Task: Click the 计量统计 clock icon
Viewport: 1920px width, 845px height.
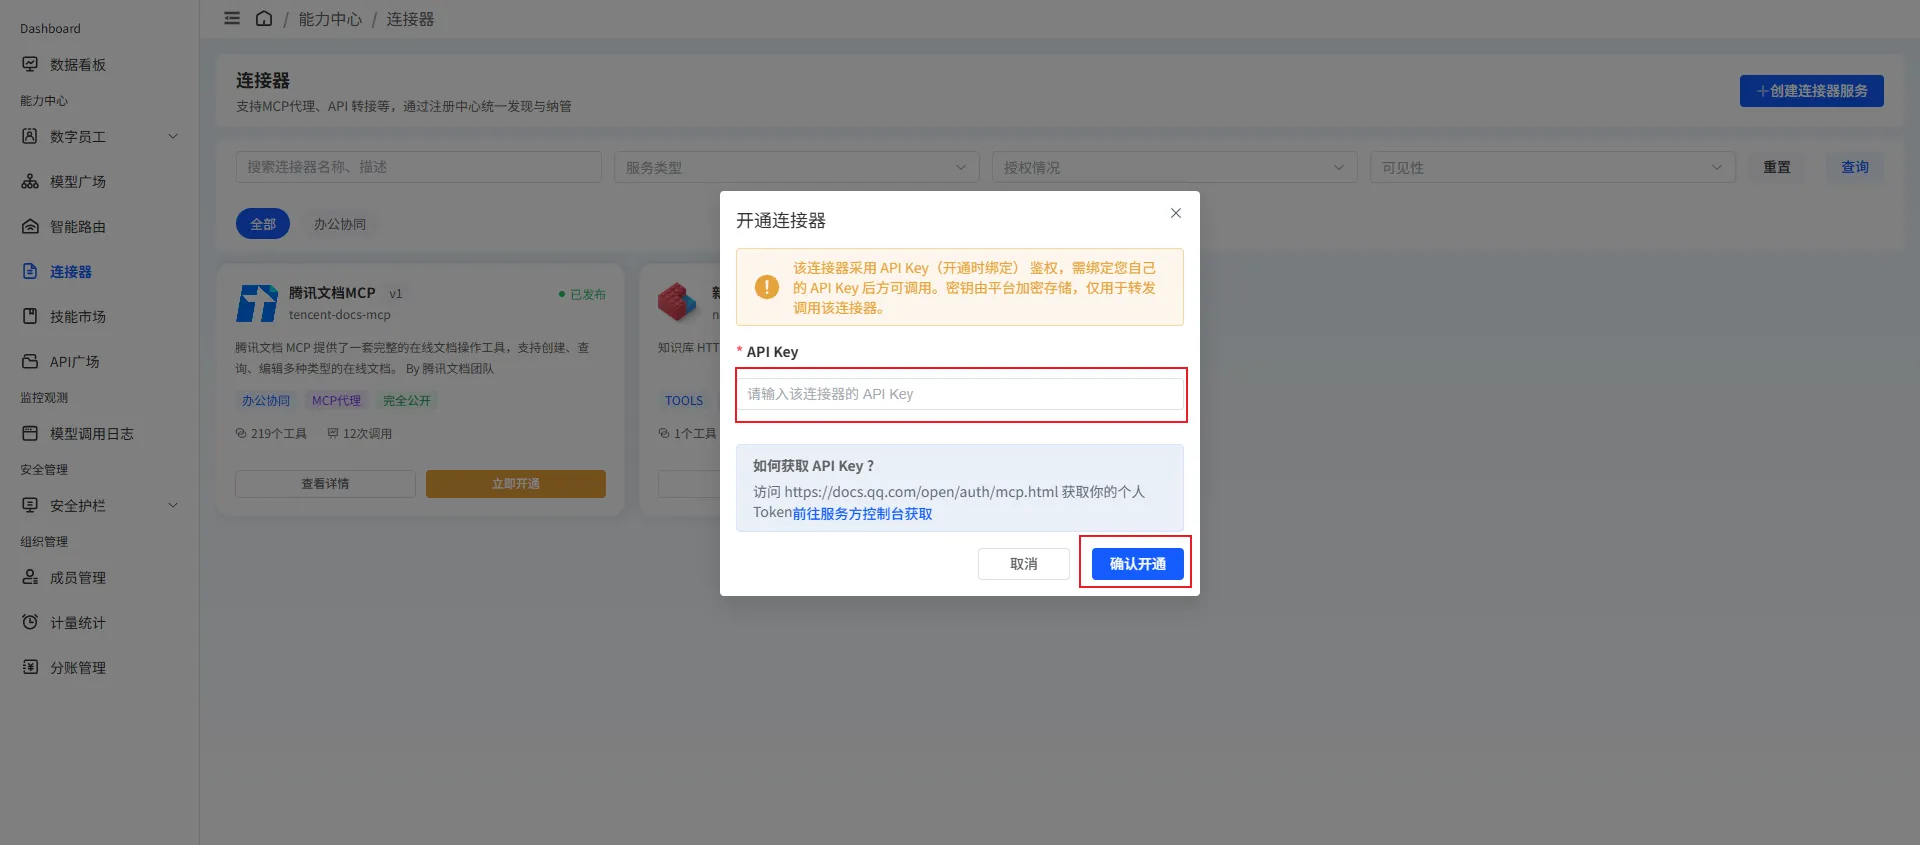Action: [30, 622]
